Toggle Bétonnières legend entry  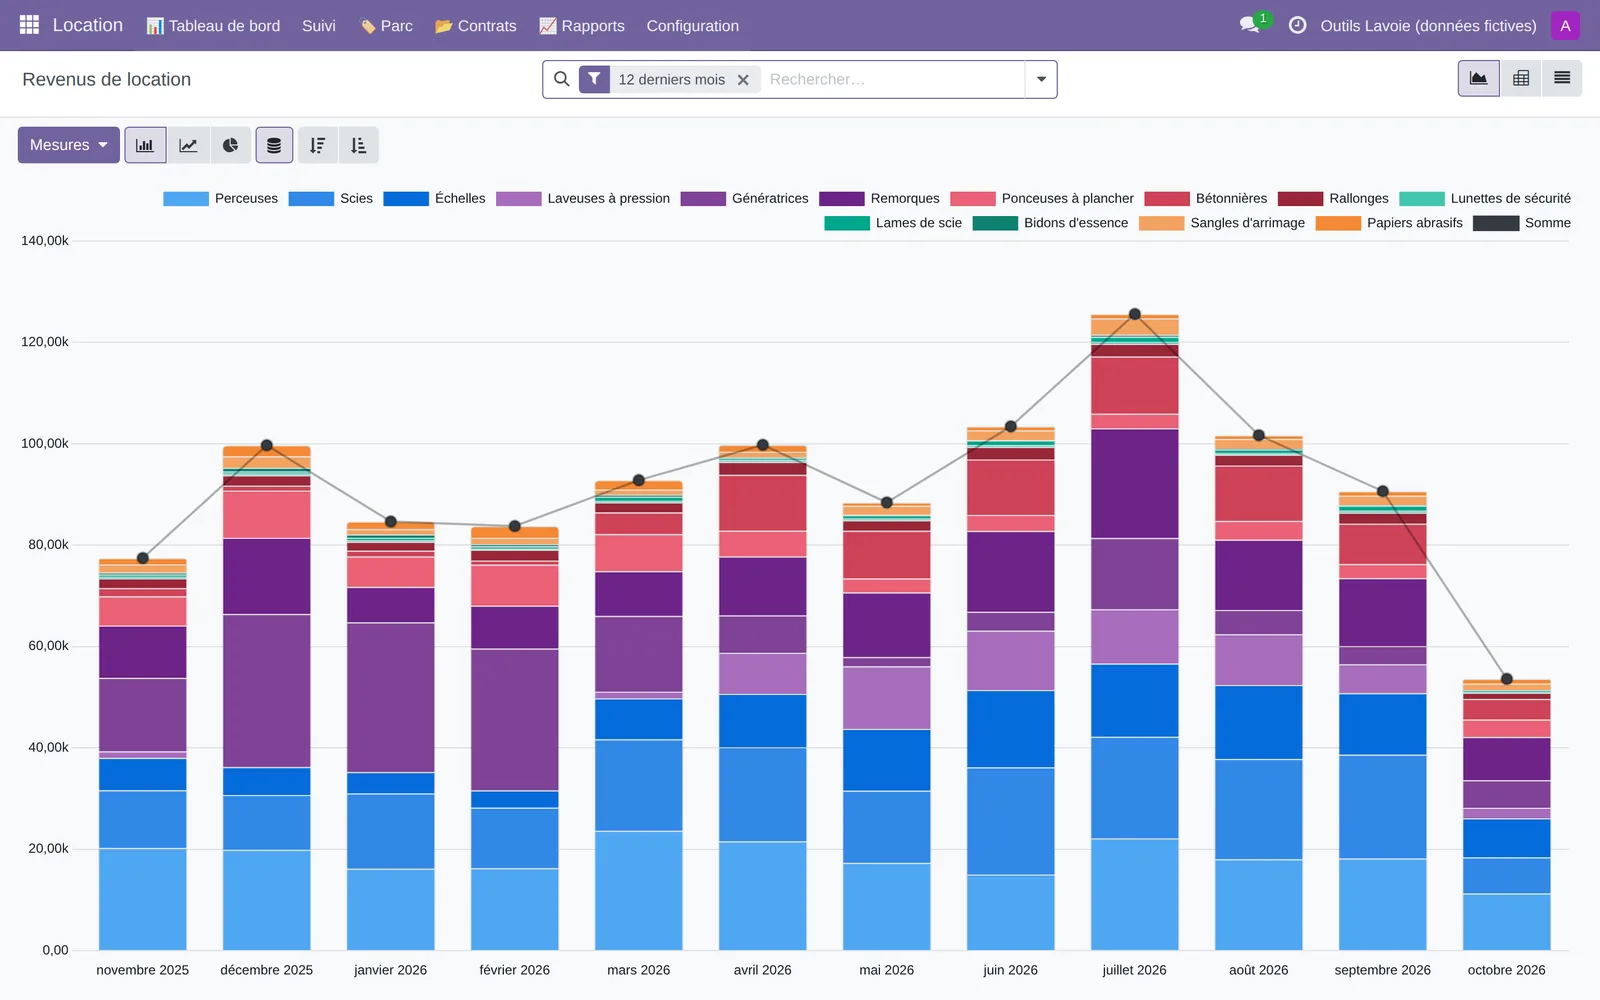point(1206,198)
